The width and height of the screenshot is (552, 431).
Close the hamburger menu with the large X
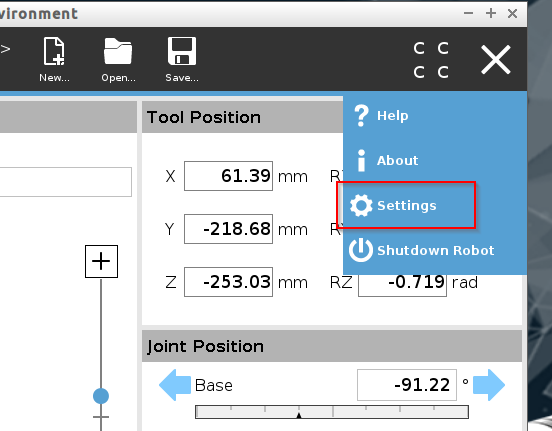click(x=496, y=60)
